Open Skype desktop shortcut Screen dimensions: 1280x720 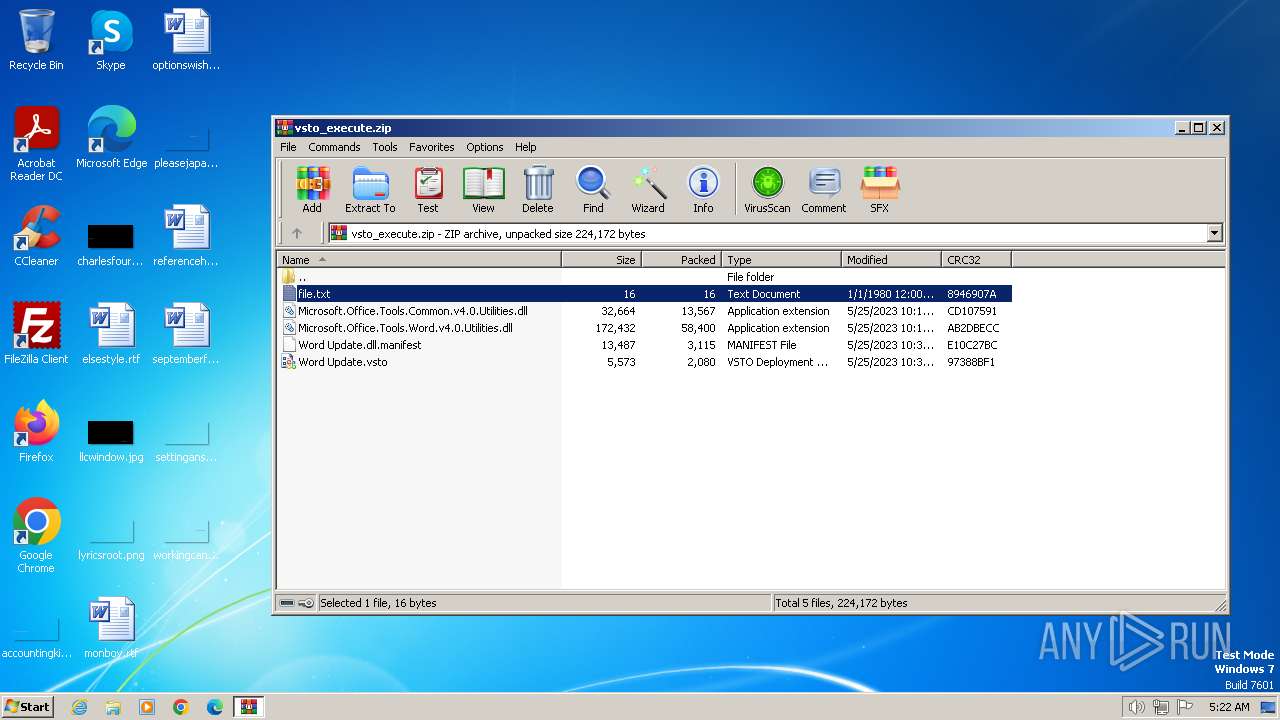coord(110,40)
